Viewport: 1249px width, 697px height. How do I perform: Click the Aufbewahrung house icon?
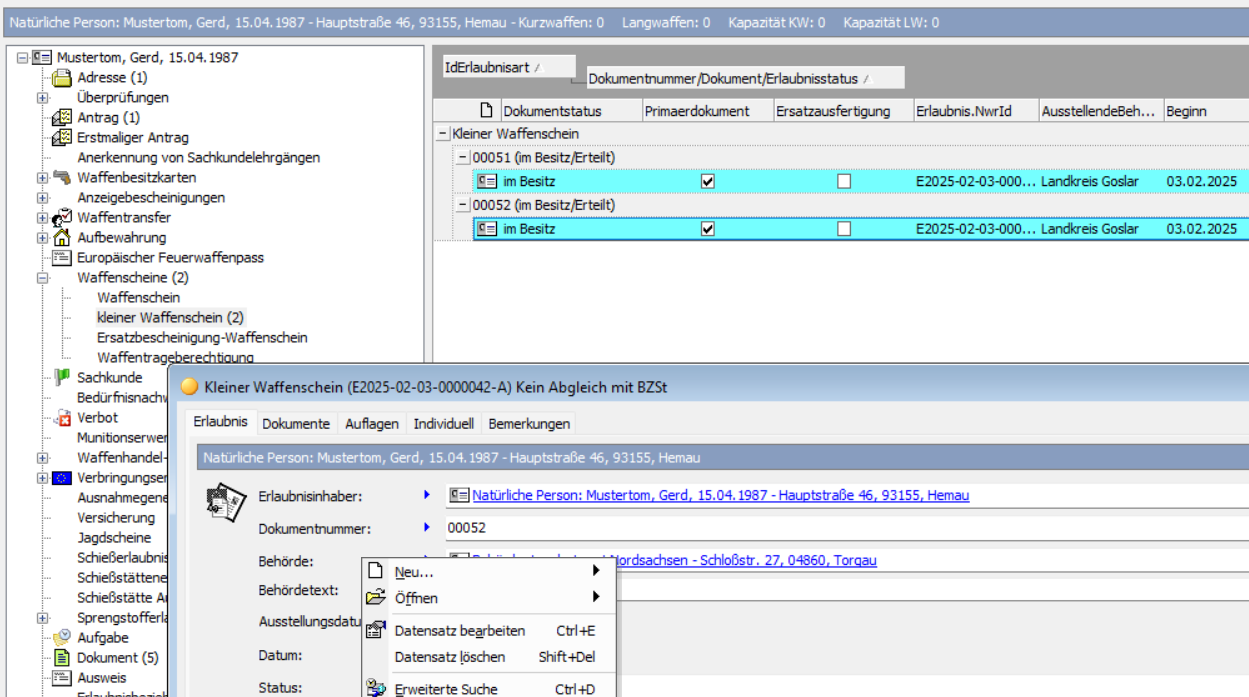coord(62,237)
